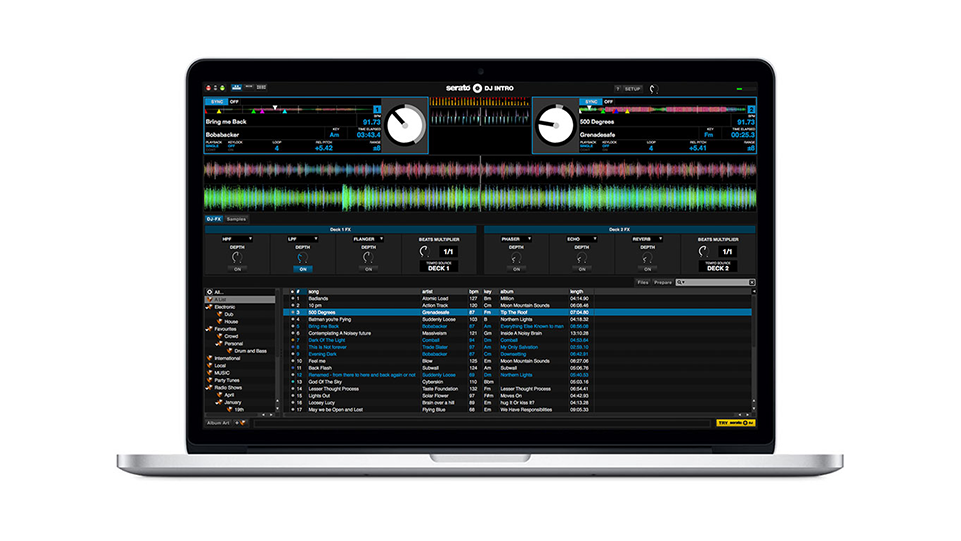Click the Party Tunes crate icon

209,380
